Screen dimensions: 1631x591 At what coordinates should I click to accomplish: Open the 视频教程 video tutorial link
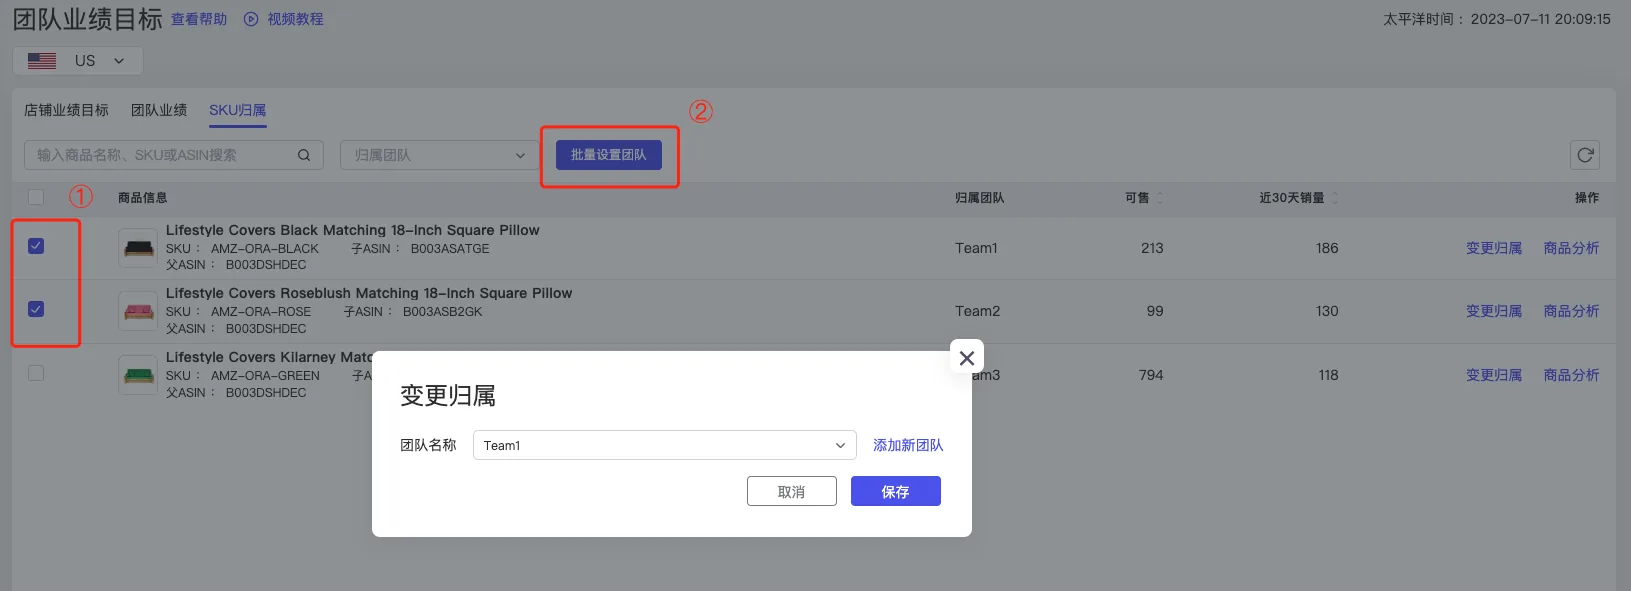[295, 19]
